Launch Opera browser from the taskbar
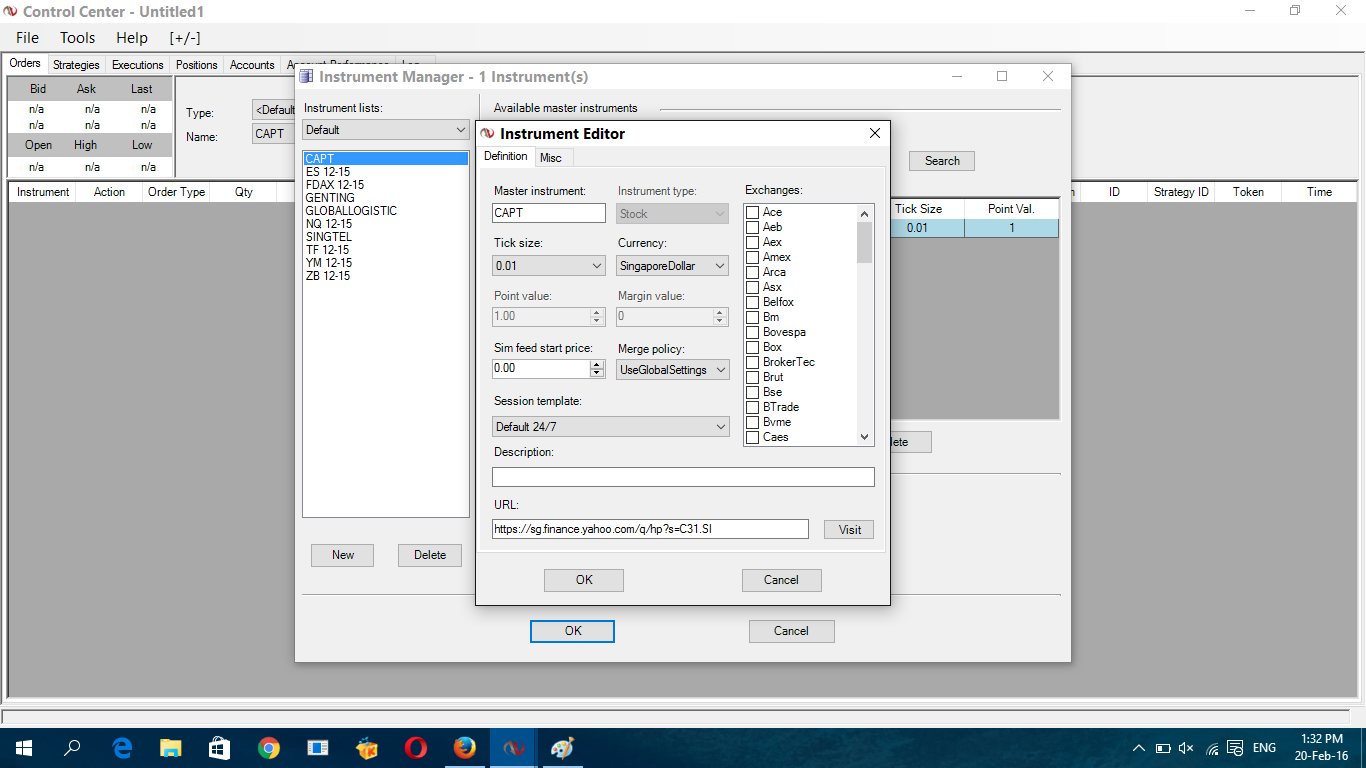1366x768 pixels. (416, 748)
